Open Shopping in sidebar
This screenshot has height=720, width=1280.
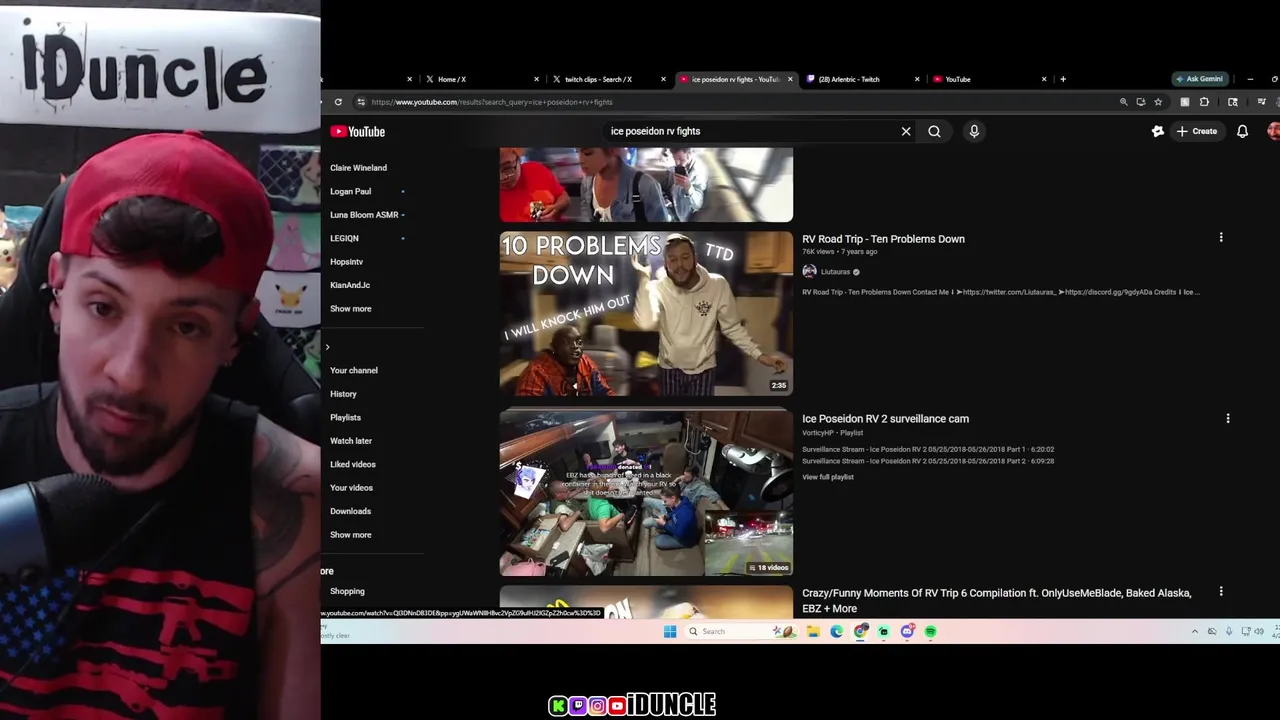coord(347,591)
